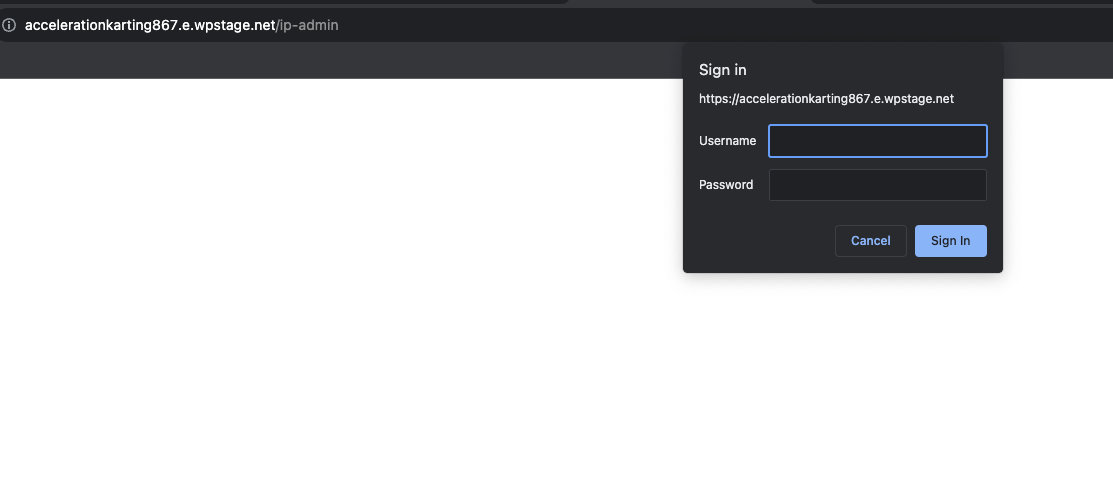This screenshot has width=1113, height=504.
Task: Click the tab strip gap between the tabs
Action: pyautogui.click(x=689, y=2)
